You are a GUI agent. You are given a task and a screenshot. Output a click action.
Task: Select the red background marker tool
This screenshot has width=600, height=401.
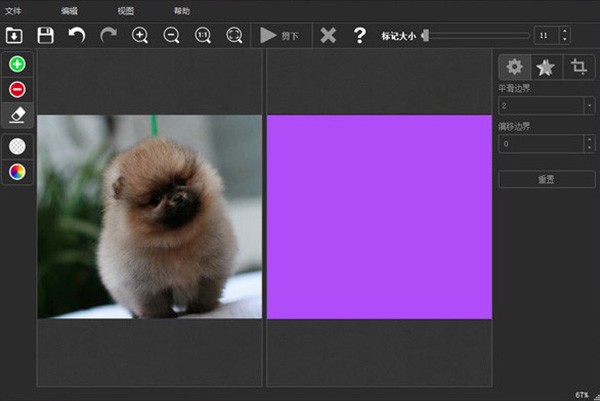(x=17, y=90)
